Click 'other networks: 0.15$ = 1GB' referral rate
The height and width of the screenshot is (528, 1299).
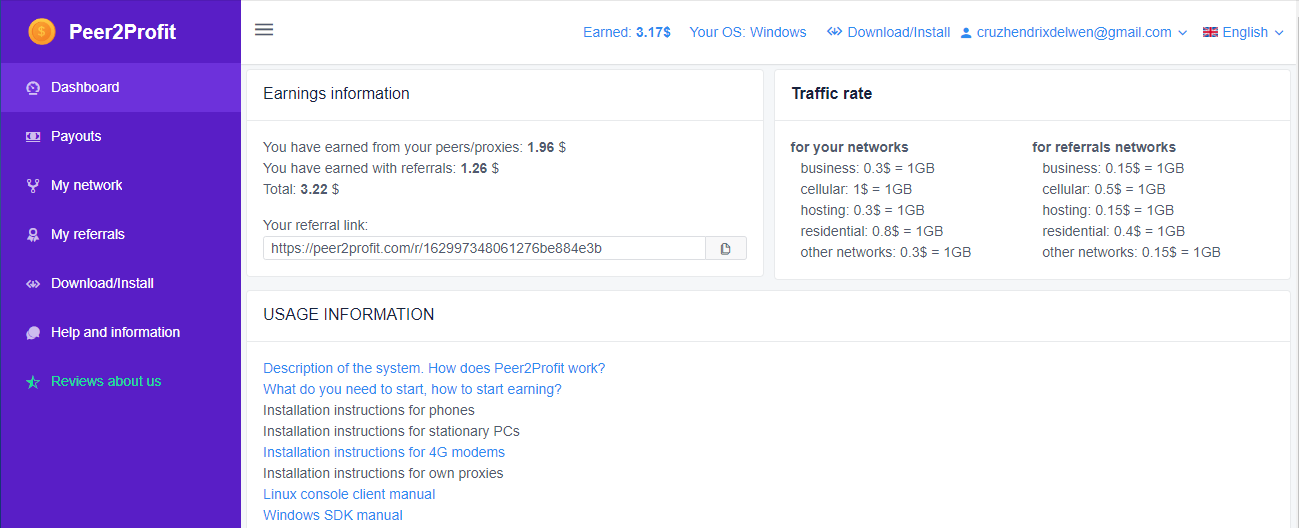pyautogui.click(x=1131, y=252)
